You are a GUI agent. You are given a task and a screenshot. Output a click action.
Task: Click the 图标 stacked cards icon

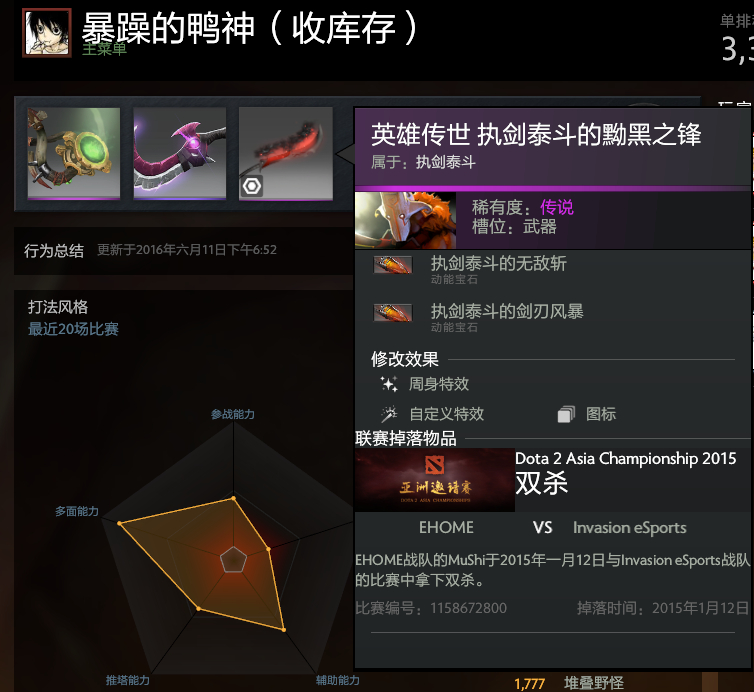pyautogui.click(x=566, y=414)
